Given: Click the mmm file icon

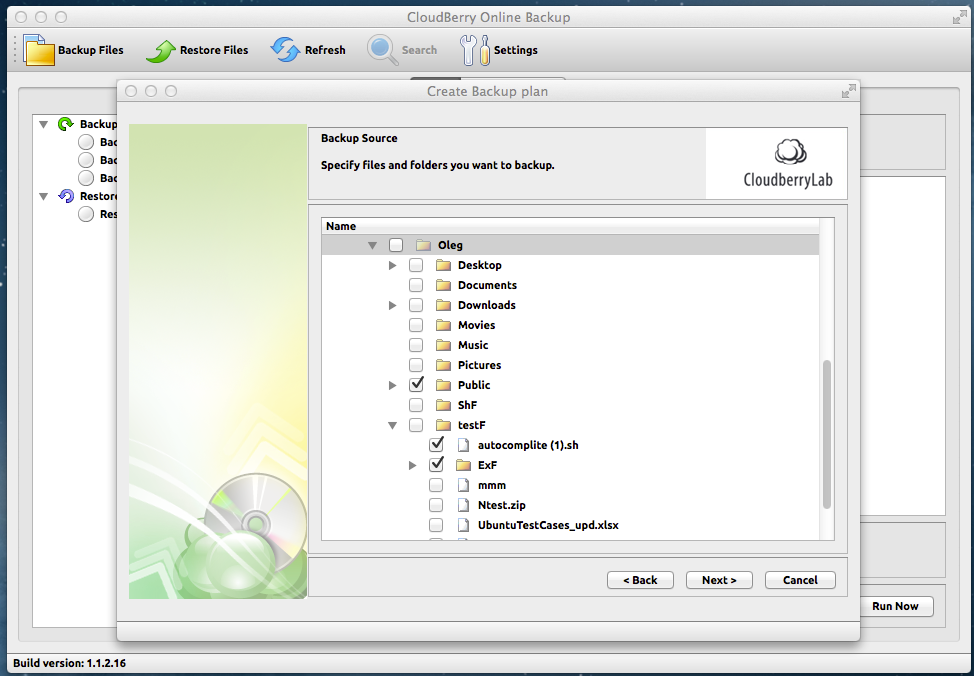Looking at the screenshot, I should pyautogui.click(x=463, y=485).
